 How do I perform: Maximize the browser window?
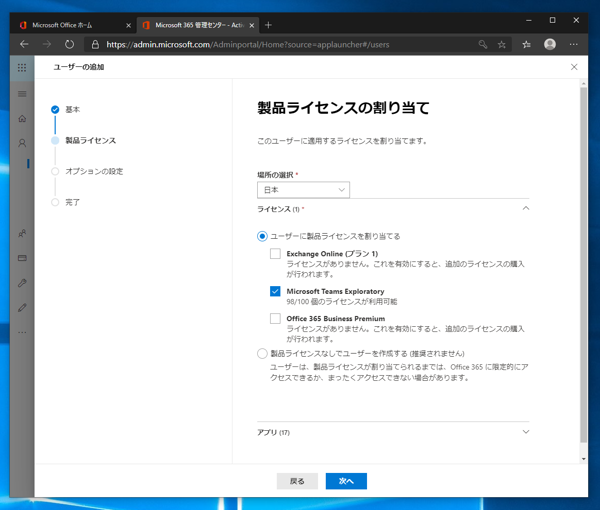click(x=553, y=20)
